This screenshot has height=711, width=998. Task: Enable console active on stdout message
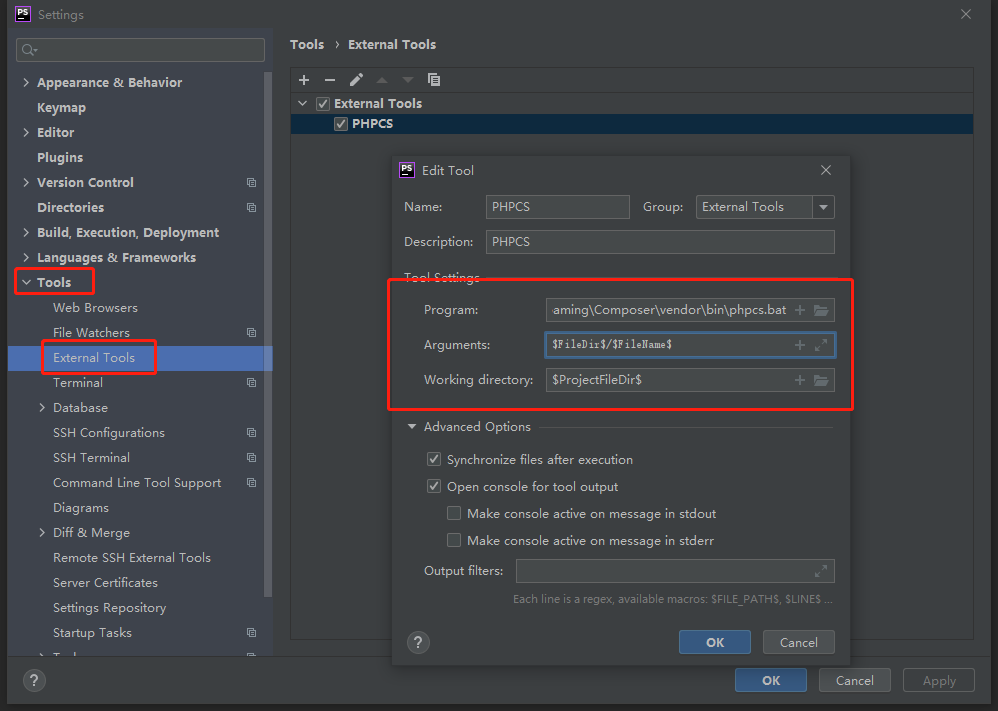pyautogui.click(x=454, y=513)
